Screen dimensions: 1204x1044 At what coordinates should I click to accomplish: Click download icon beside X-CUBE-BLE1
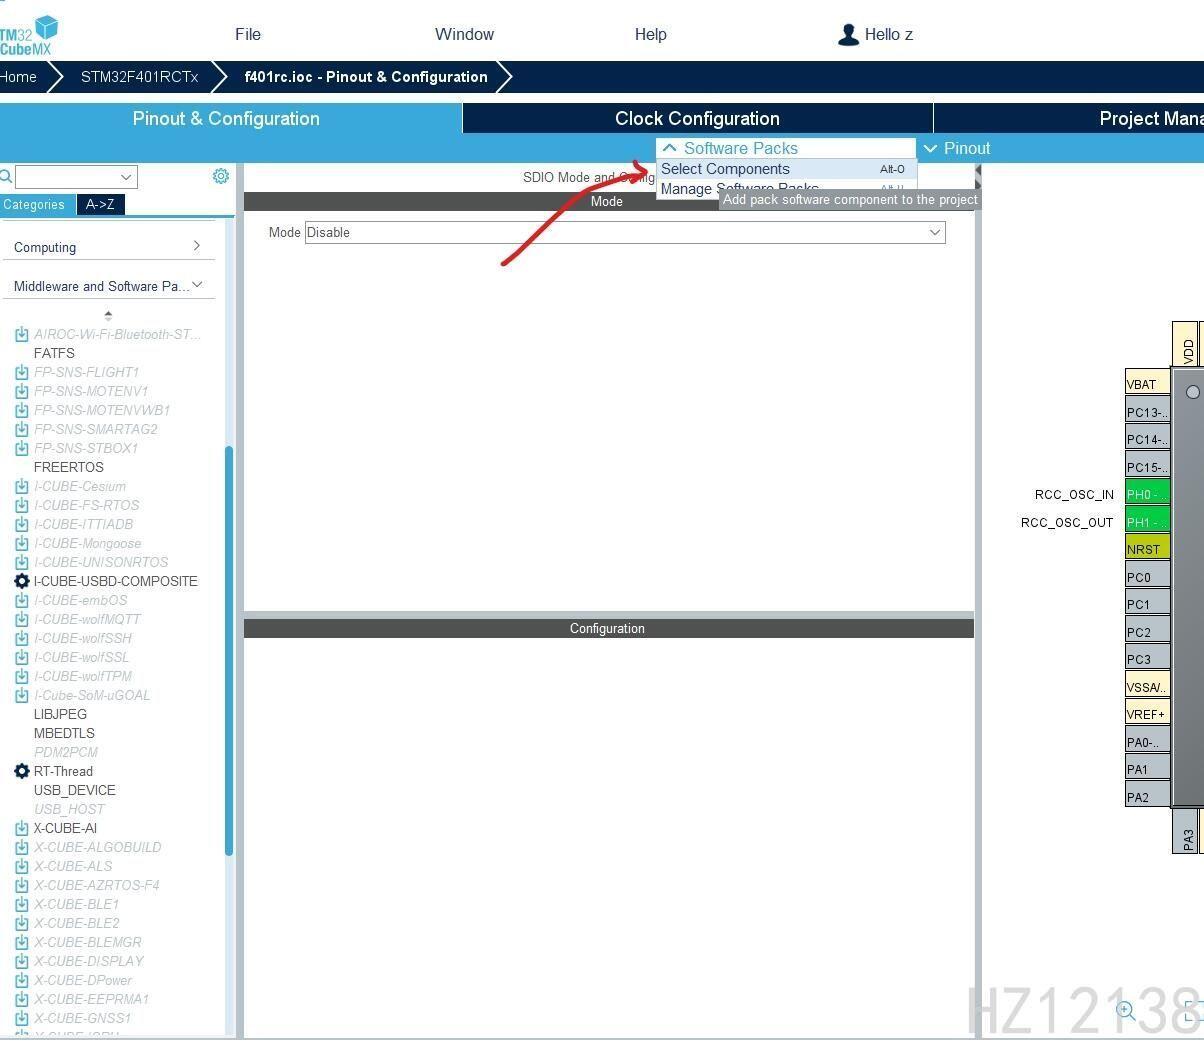[21, 904]
